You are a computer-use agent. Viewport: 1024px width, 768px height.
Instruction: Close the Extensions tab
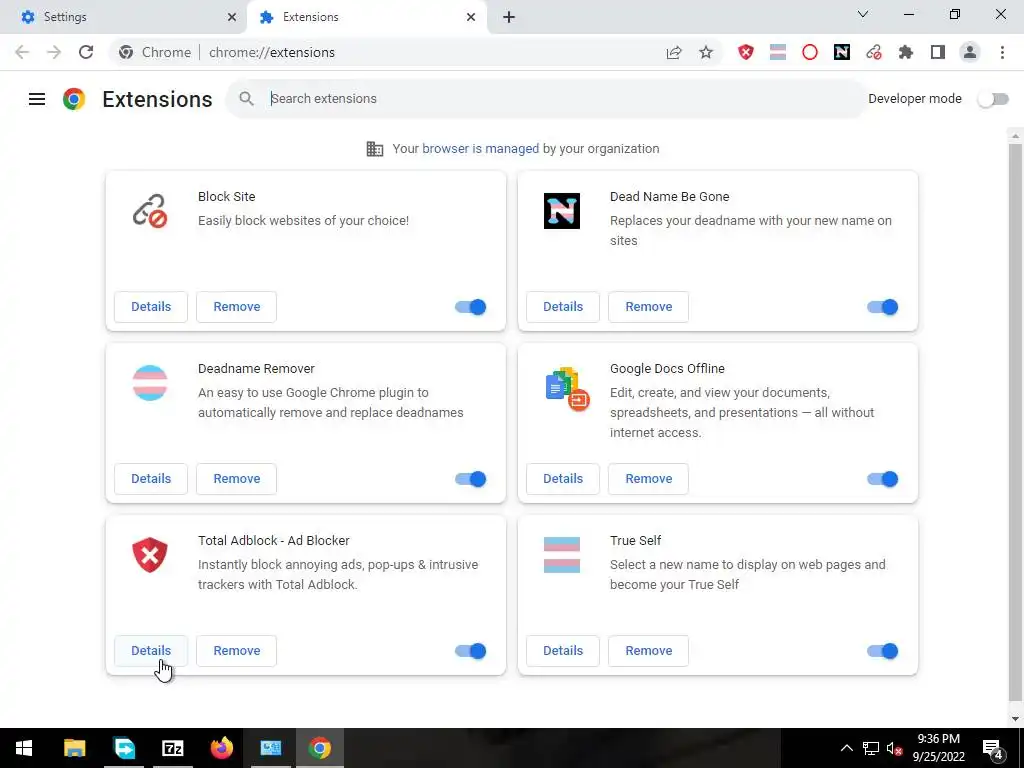pyautogui.click(x=471, y=17)
